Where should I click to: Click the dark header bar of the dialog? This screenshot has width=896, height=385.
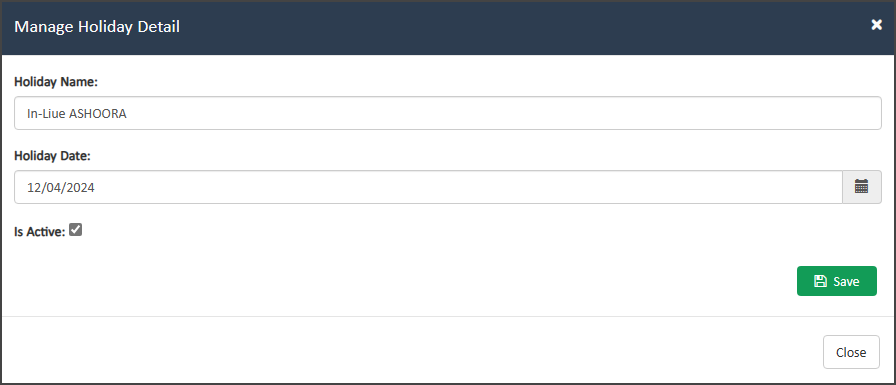click(447, 27)
